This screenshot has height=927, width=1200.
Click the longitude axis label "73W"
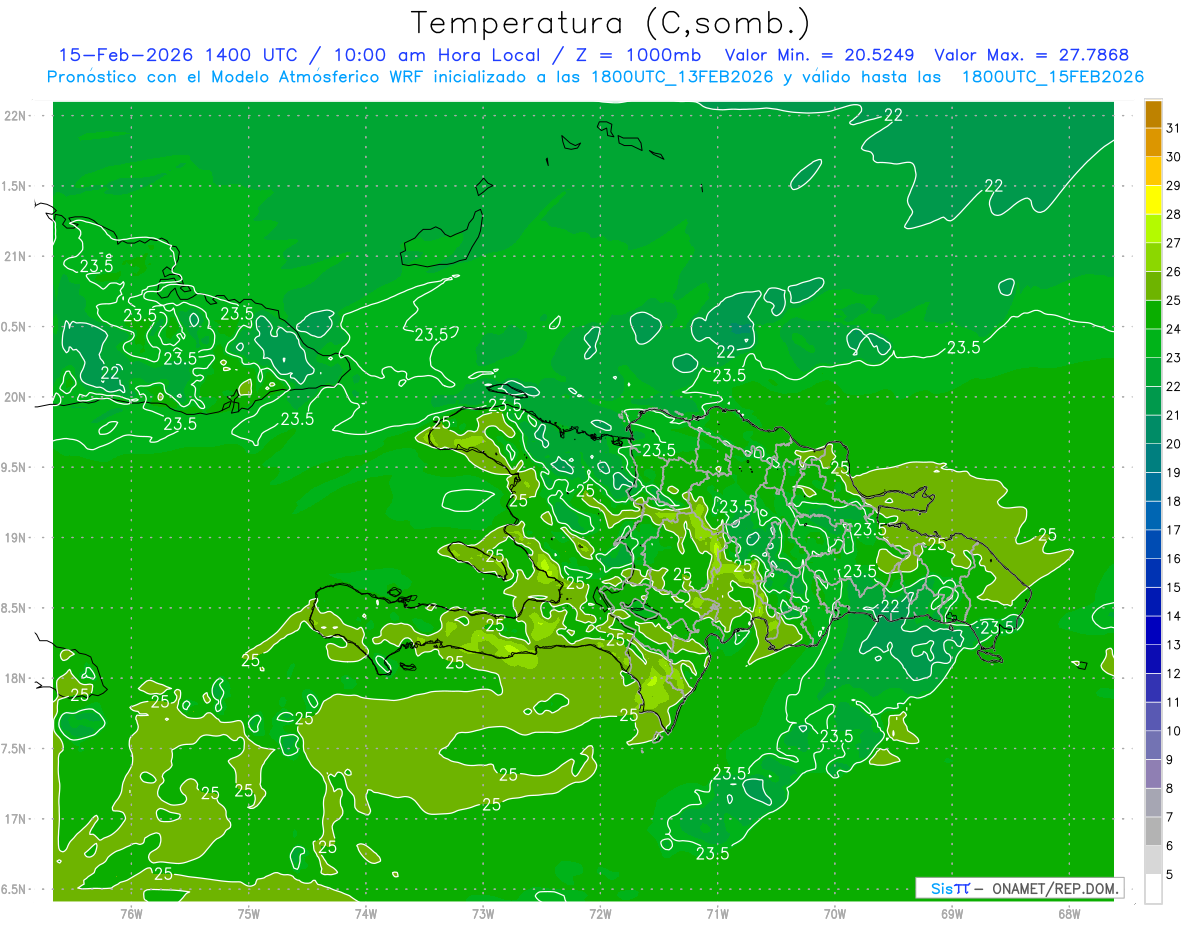(483, 913)
